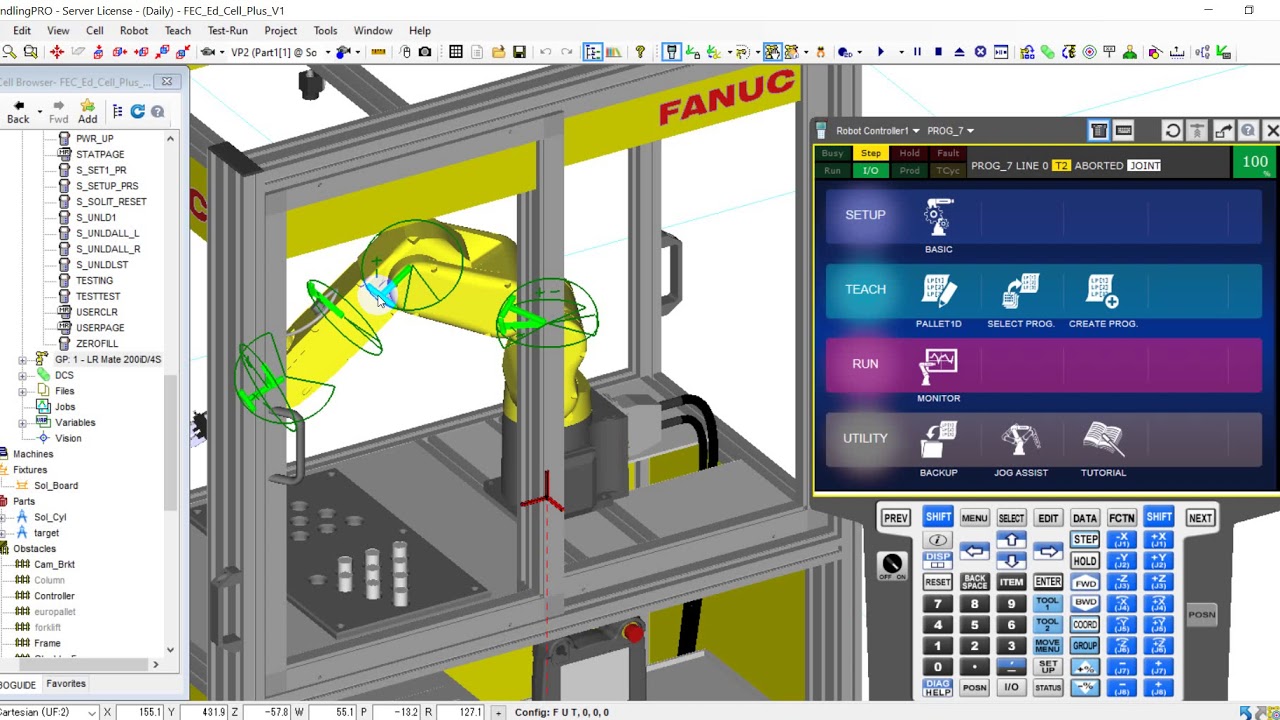Screen dimensions: 1280x720
Task: Click the help icon in Cell Browser
Action: click(x=157, y=112)
